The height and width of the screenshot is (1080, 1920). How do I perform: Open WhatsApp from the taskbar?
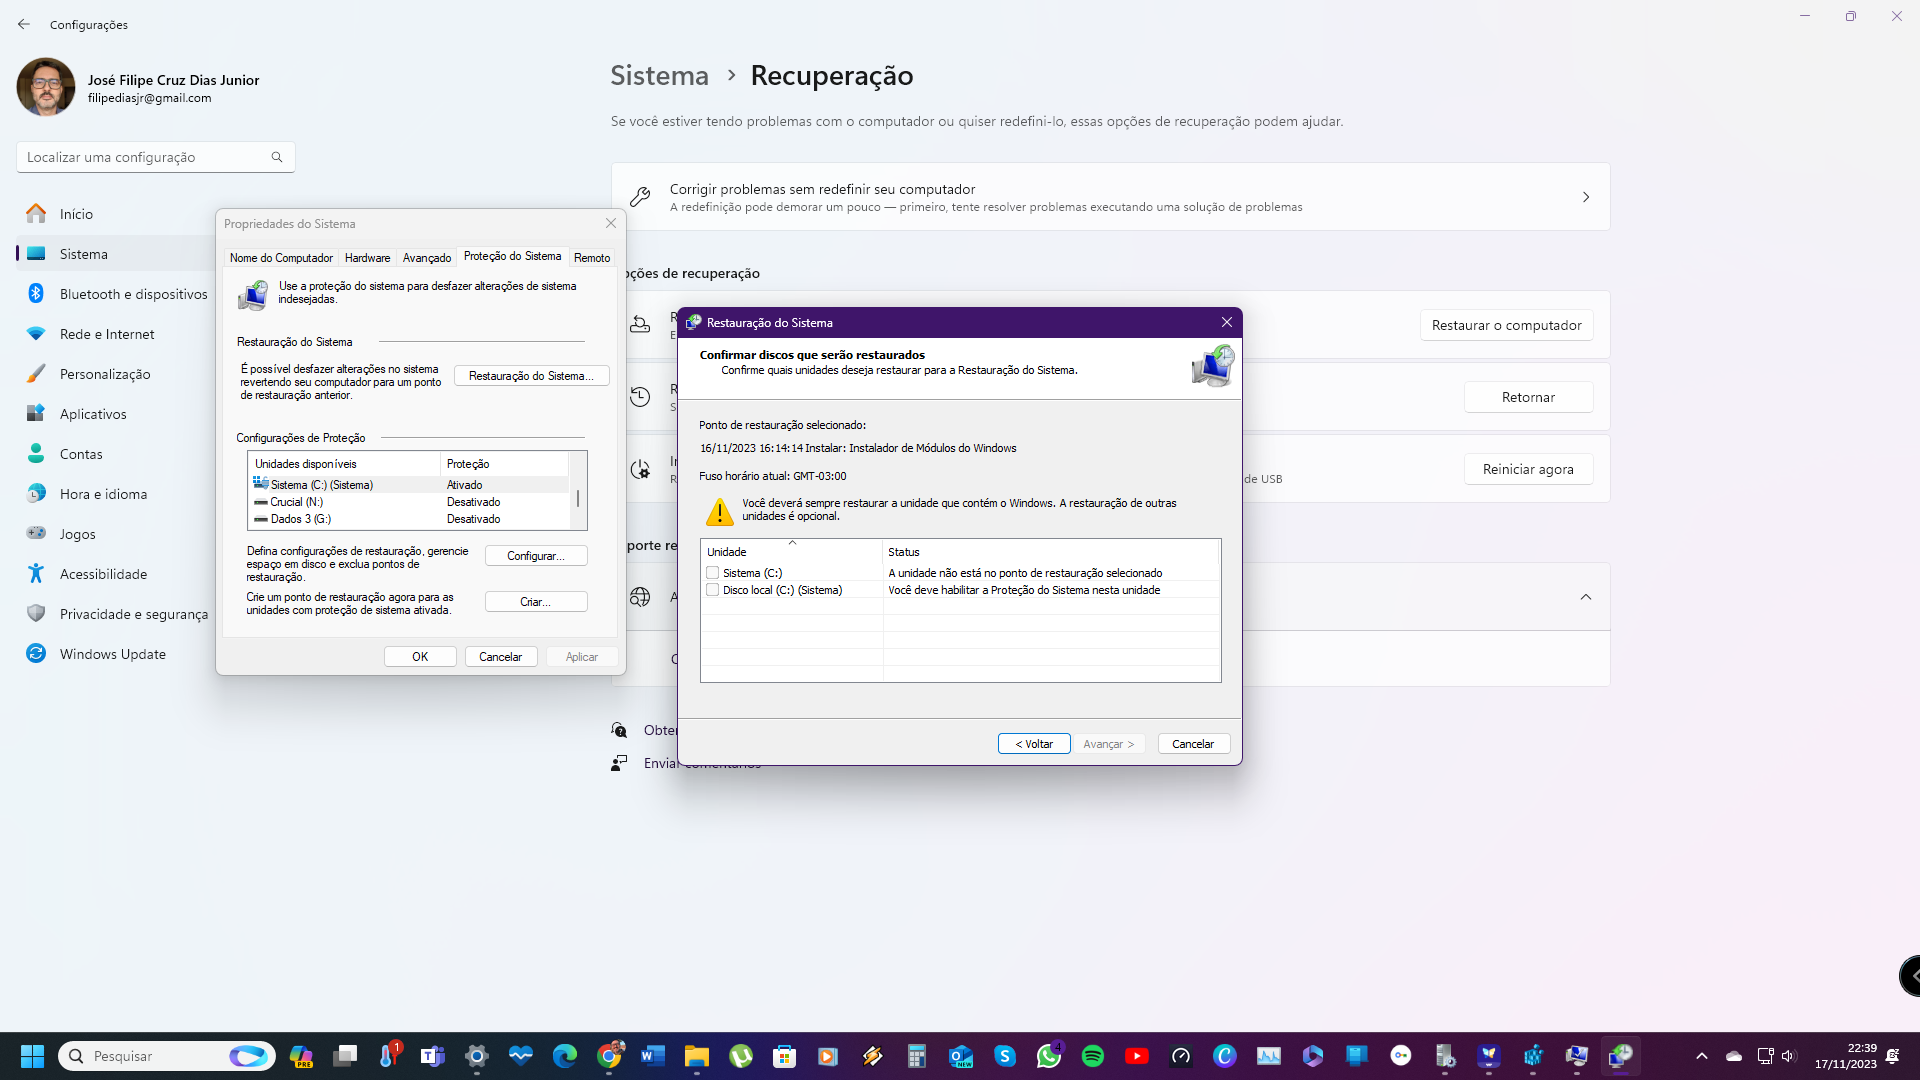[1049, 1056]
